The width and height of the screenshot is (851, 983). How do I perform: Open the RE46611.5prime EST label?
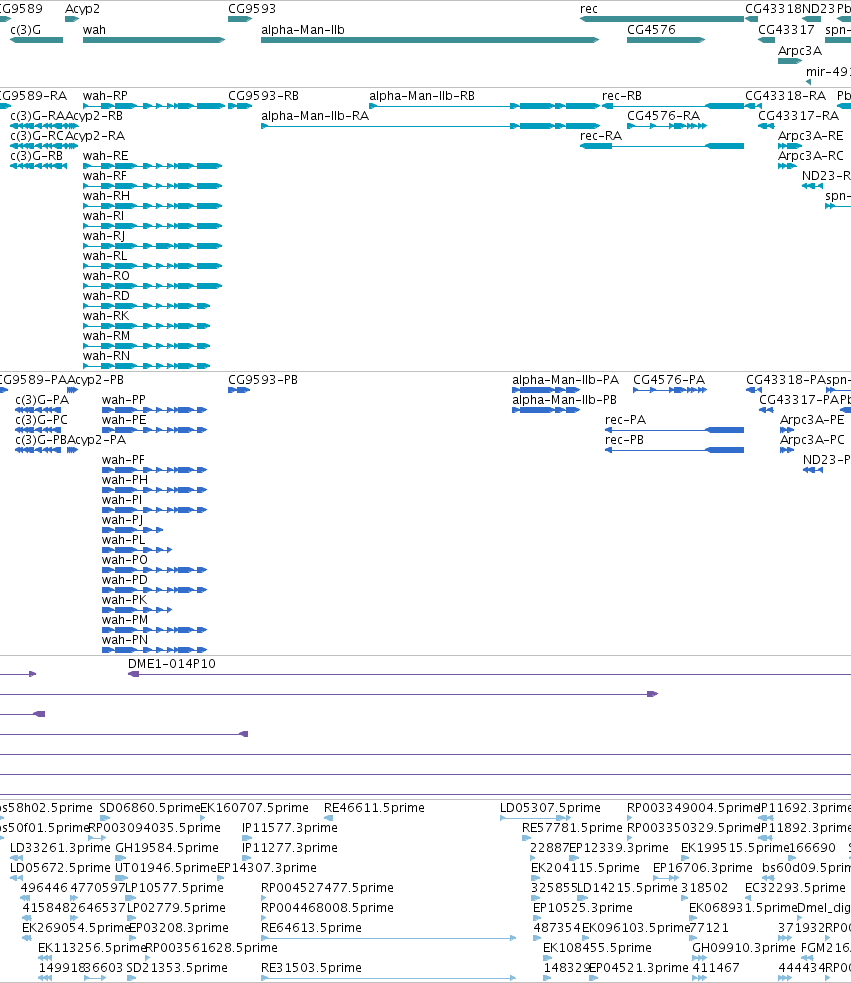[374, 808]
